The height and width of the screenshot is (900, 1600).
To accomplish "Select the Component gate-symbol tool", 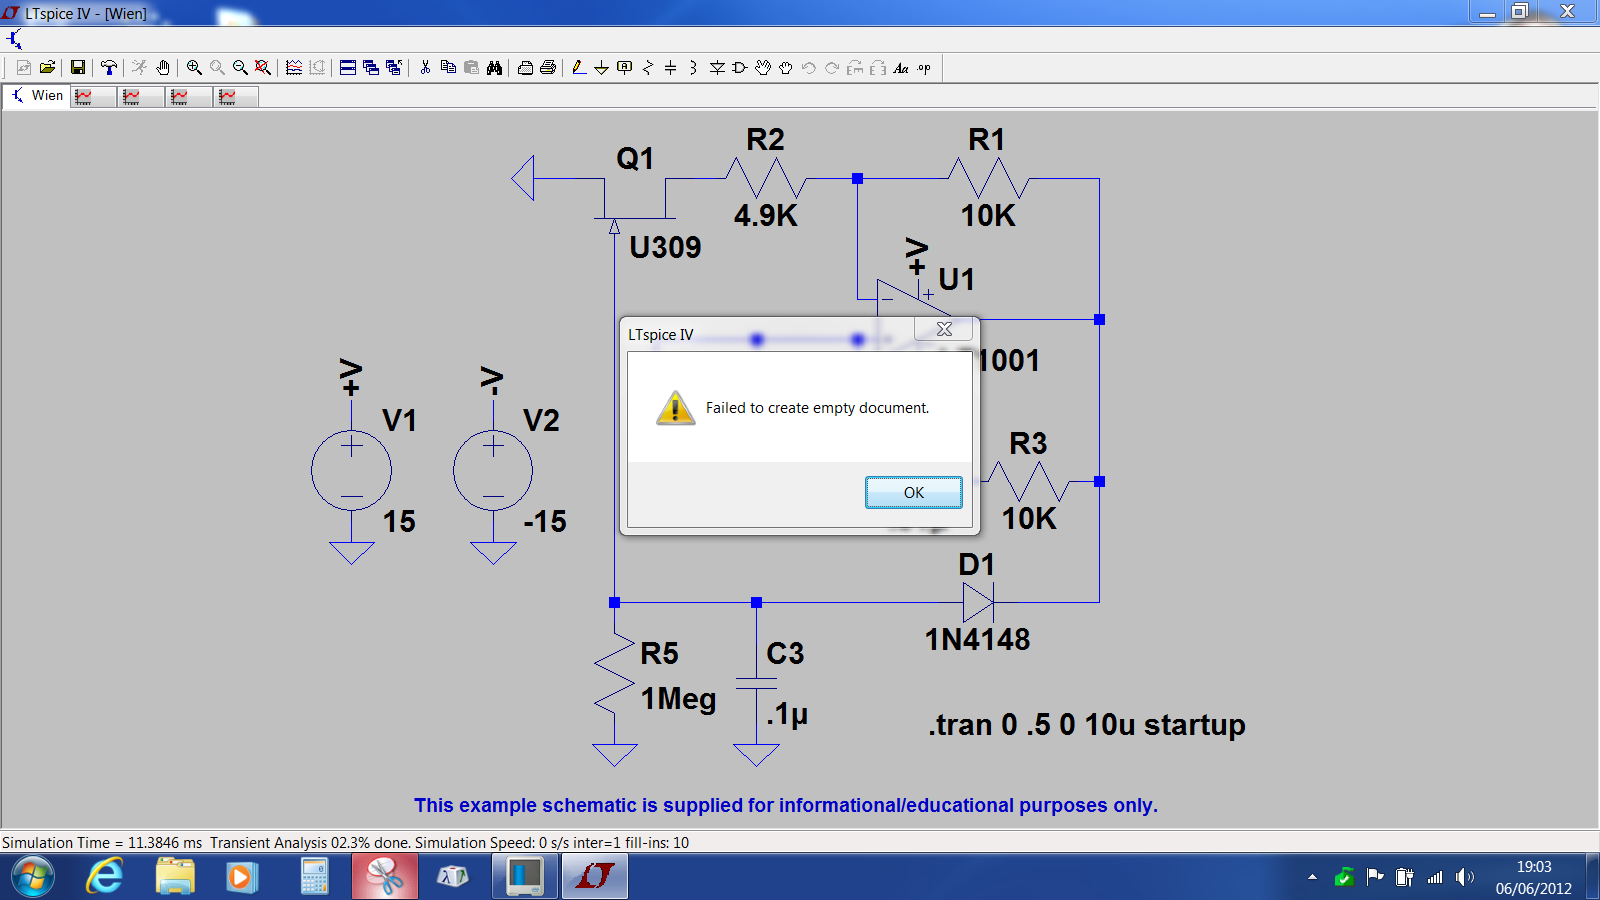I will pos(740,68).
